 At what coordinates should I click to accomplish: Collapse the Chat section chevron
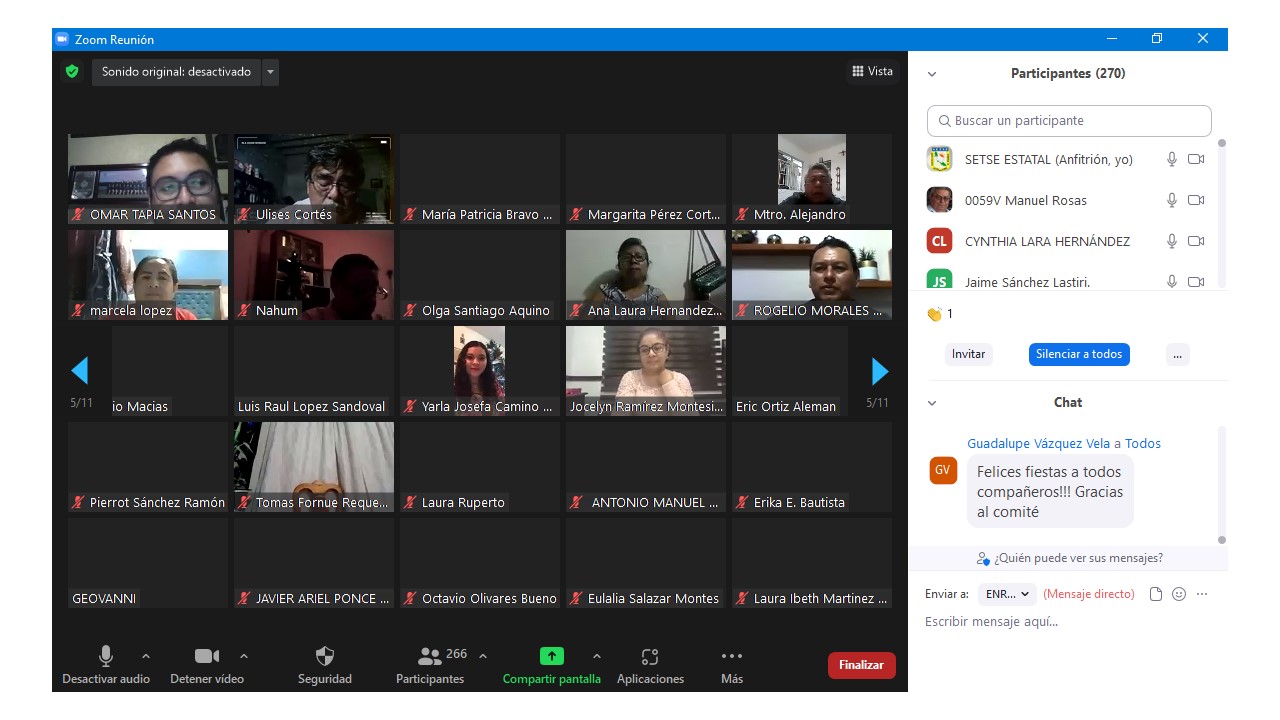[932, 403]
